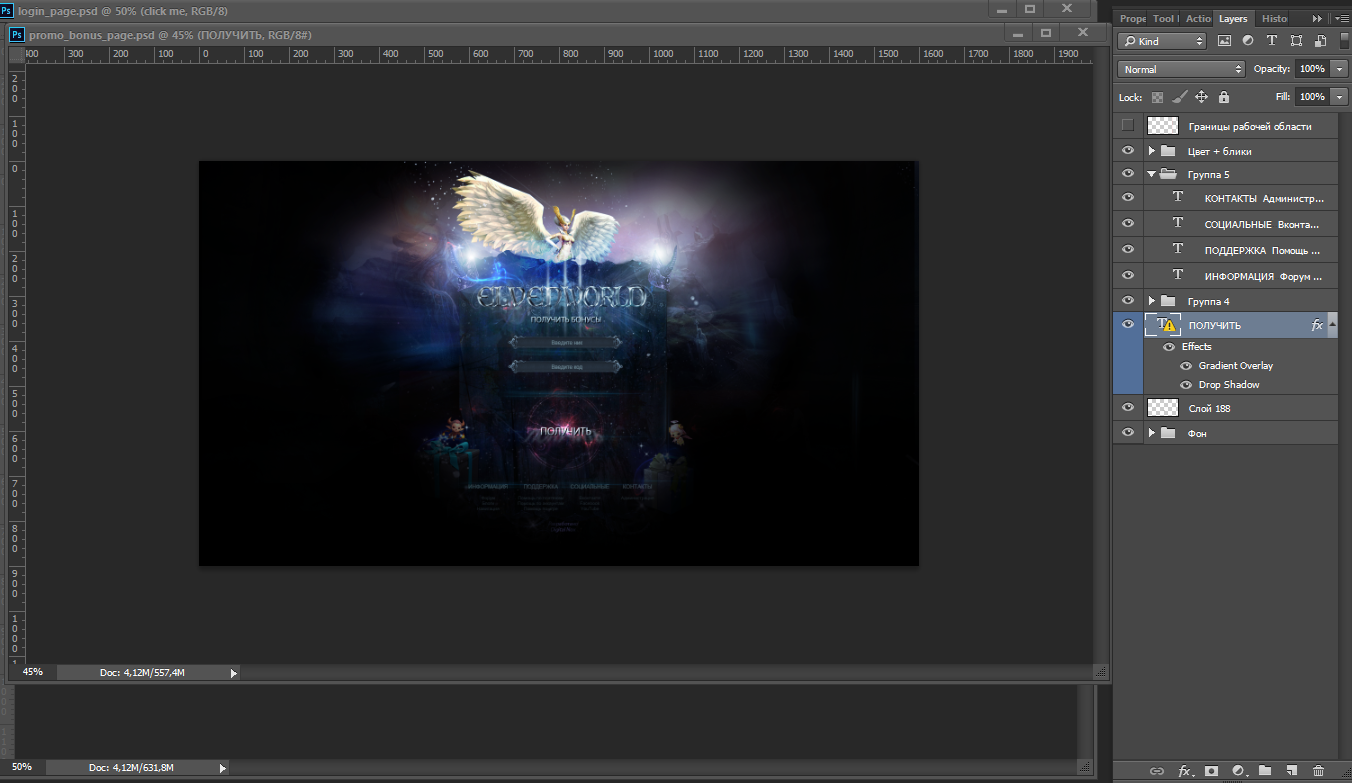
Task: Filter layers by smart objects
Action: [1320, 41]
